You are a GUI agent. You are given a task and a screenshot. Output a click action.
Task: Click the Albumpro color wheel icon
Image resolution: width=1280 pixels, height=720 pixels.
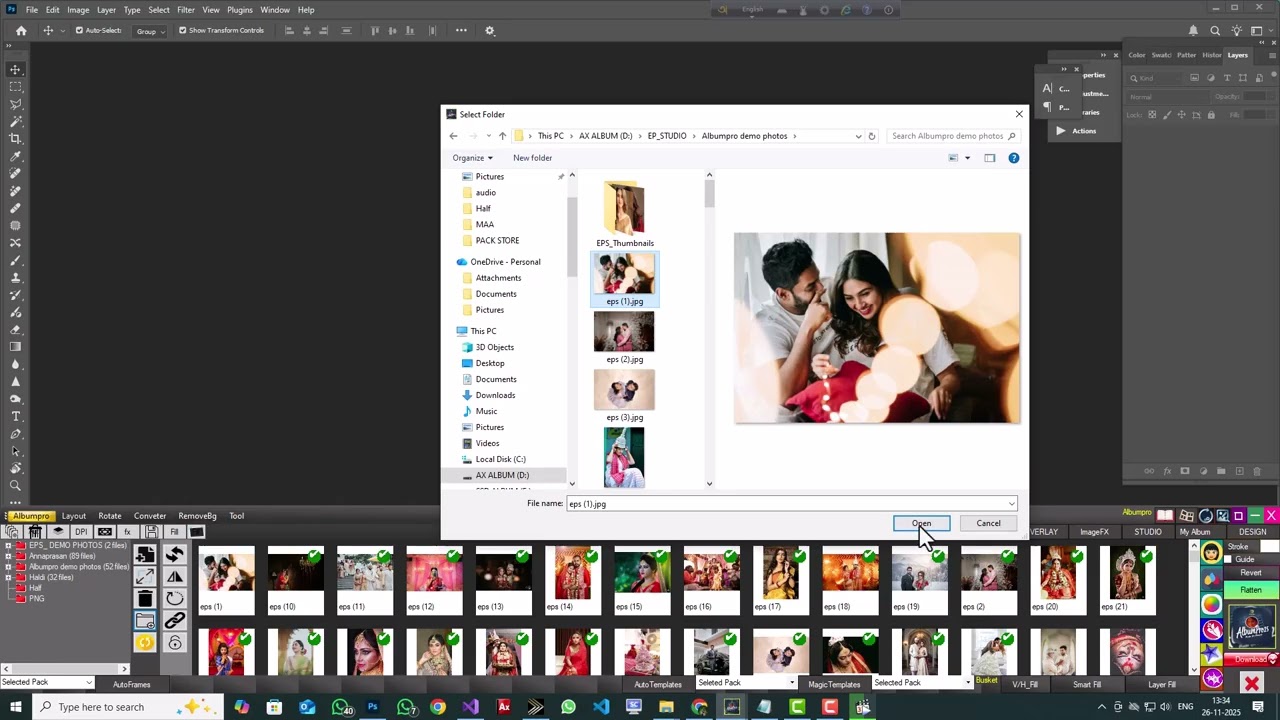pos(1212,604)
